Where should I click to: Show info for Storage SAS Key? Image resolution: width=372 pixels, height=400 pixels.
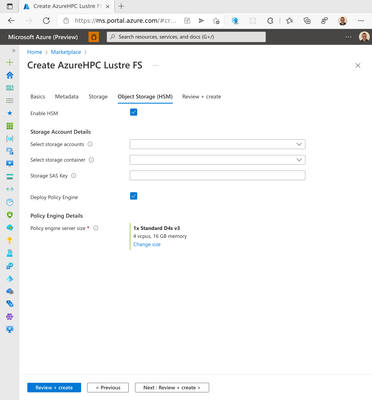coord(74,176)
